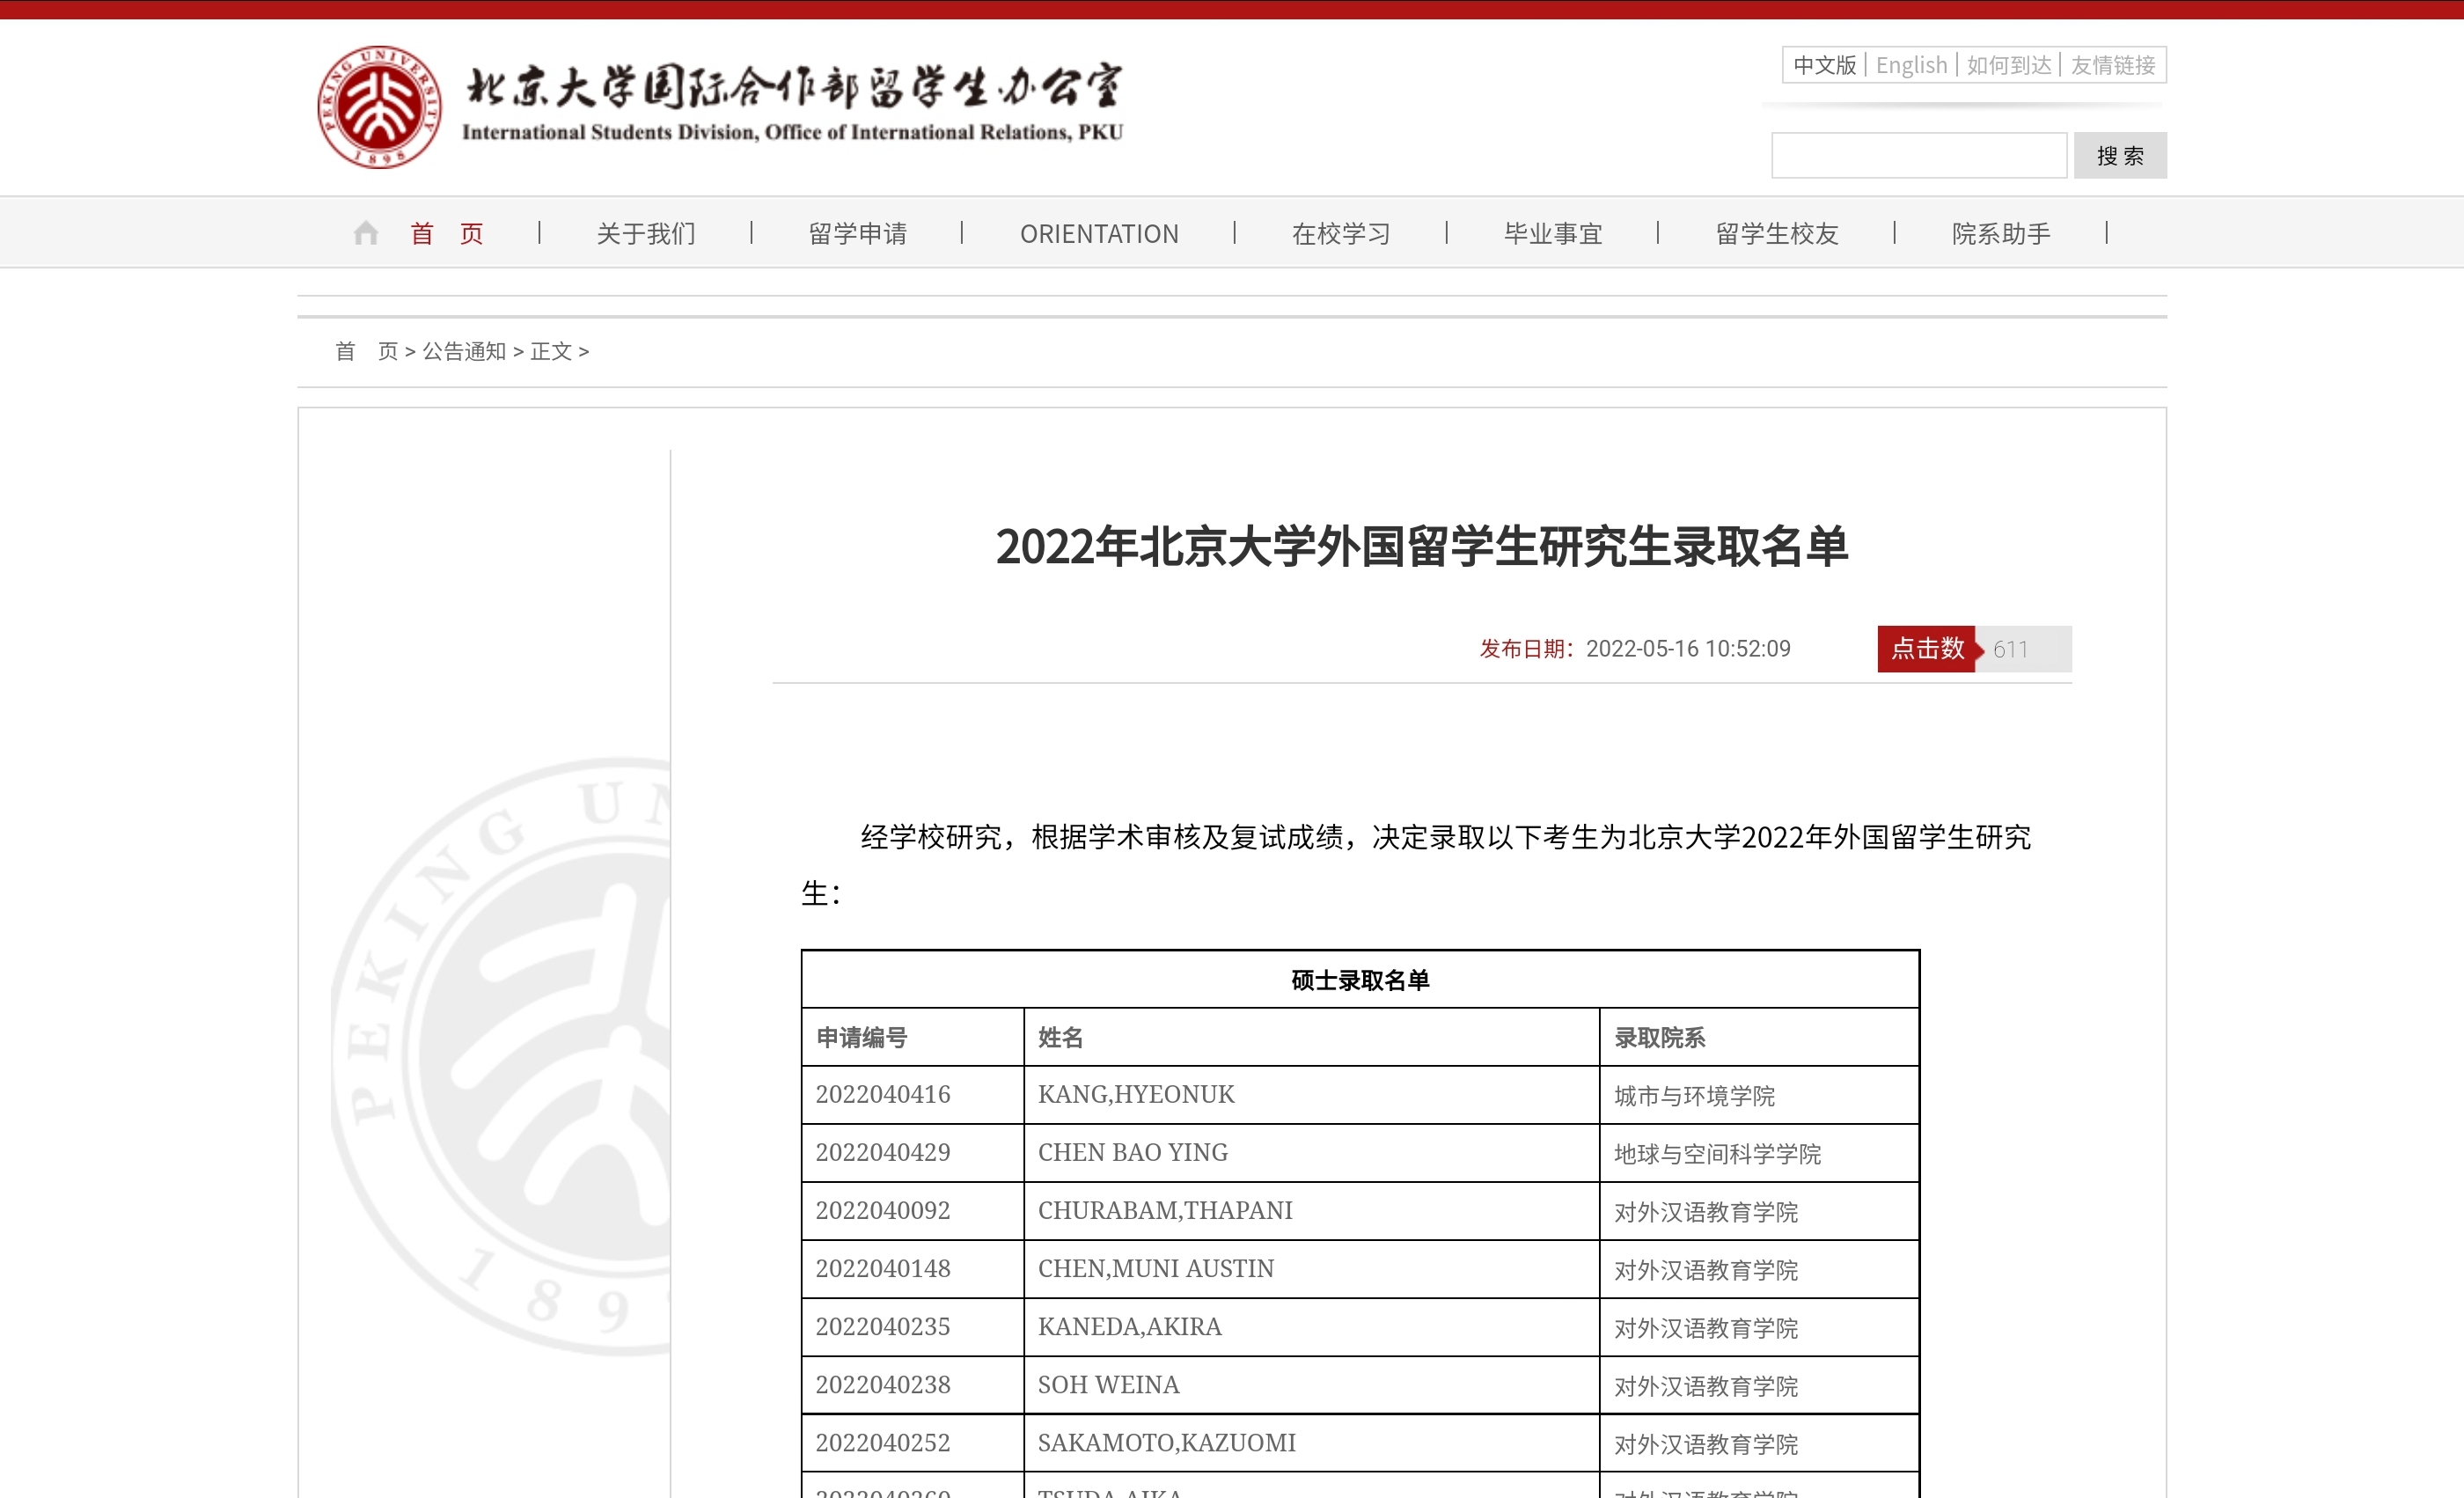Switch site language to English
Screen dimensions: 2464x1498
click(x=1911, y=66)
